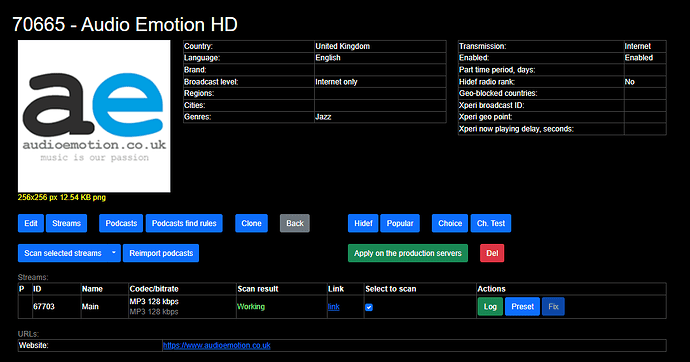This screenshot has height=362, width=690.
Task: Go to Podcasts section
Action: click(x=121, y=223)
